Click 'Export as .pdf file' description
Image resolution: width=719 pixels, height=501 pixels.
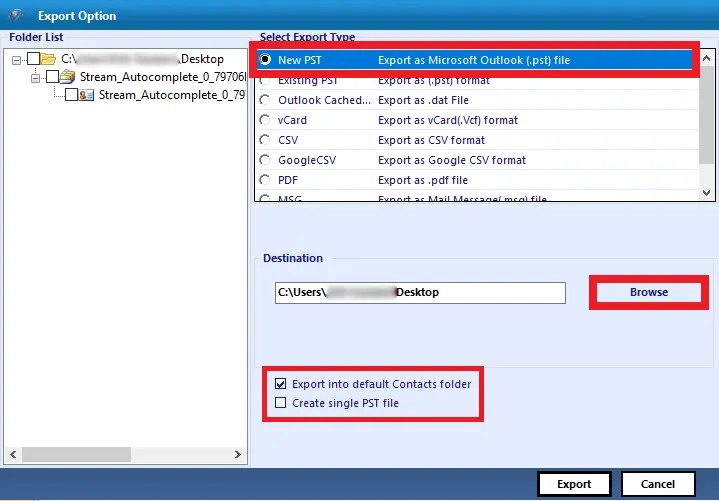(423, 180)
